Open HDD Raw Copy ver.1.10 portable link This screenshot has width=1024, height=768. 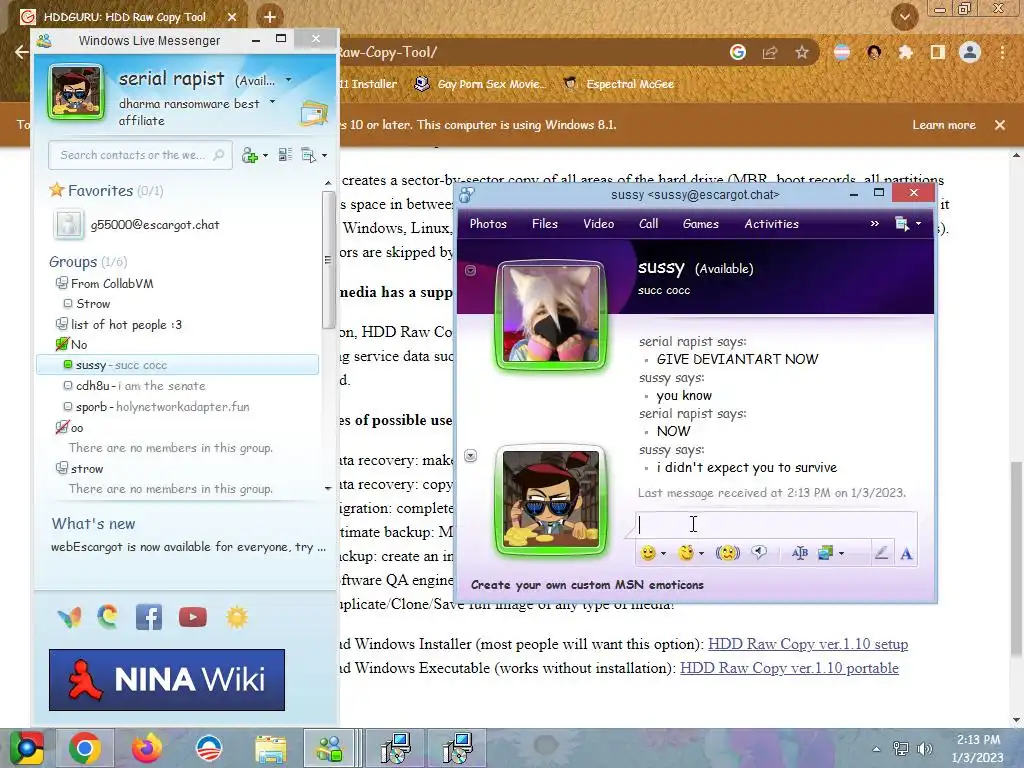coord(789,668)
